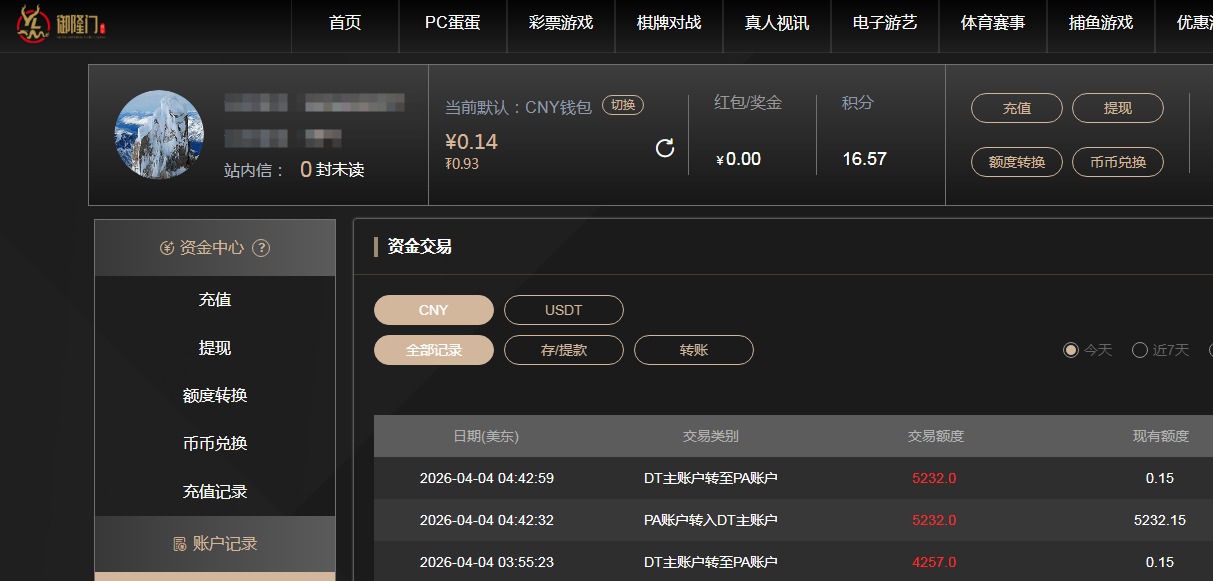Screen dimensions: 1213x581
Task: Open 充值记录 in the sidebar
Action: (215, 492)
